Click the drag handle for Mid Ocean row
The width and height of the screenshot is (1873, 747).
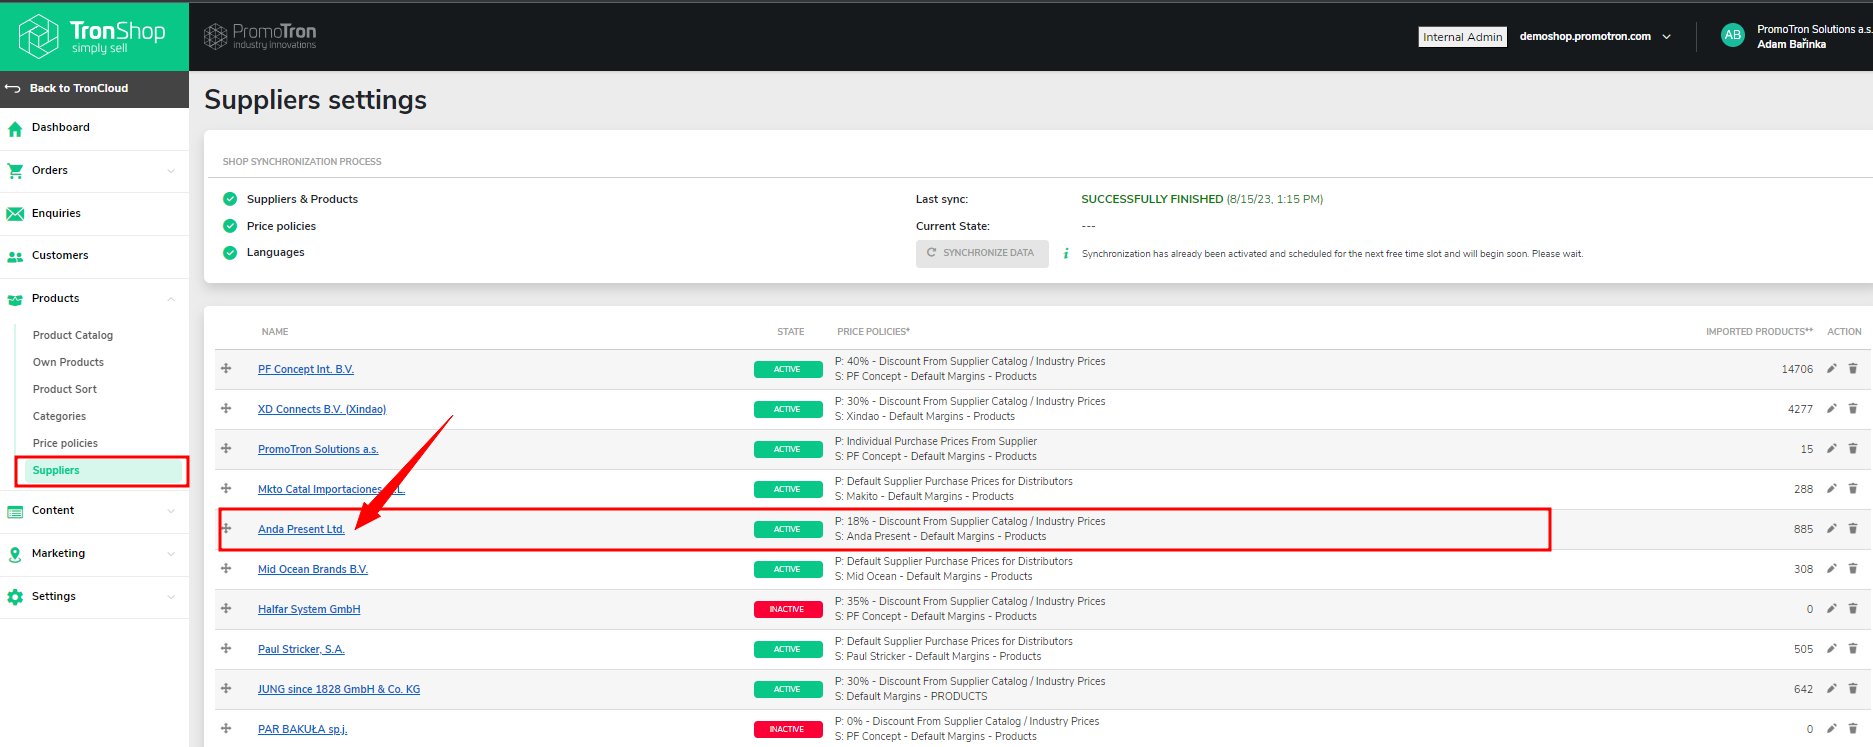pos(226,568)
